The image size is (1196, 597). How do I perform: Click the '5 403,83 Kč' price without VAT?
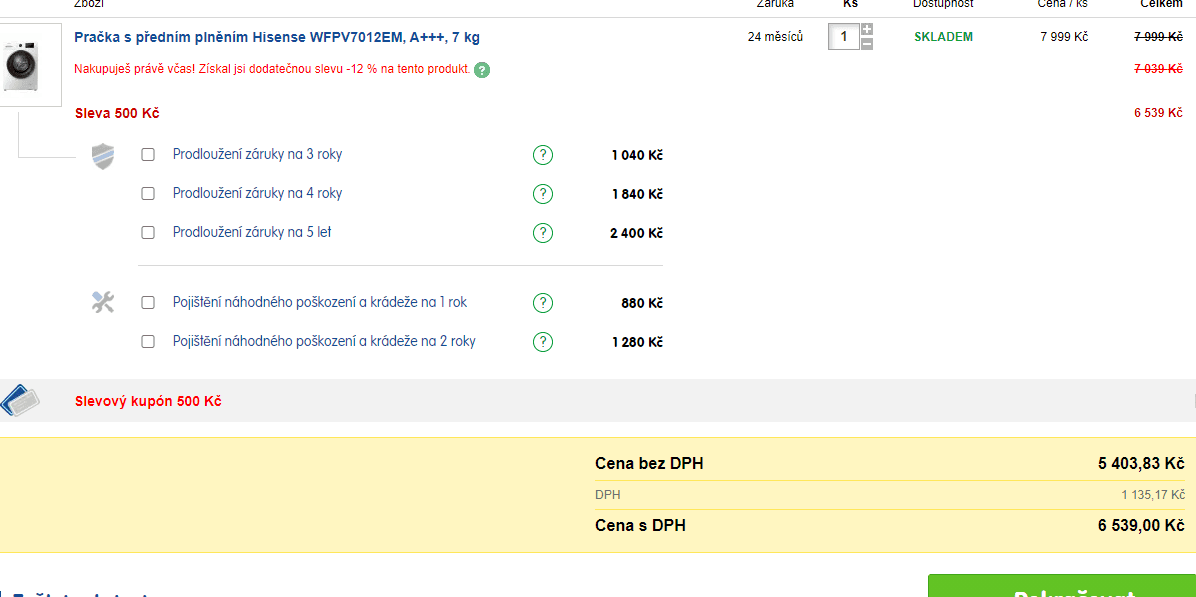click(1141, 464)
